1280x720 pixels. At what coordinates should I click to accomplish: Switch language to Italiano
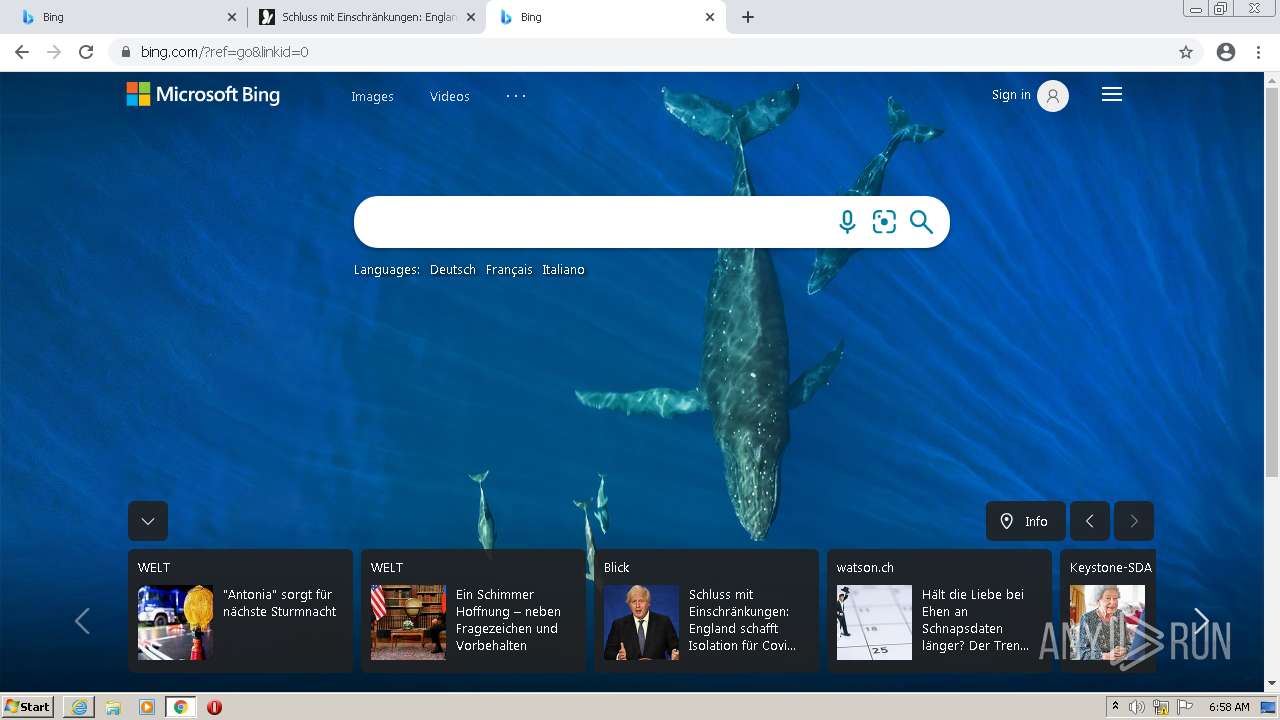[x=563, y=270]
